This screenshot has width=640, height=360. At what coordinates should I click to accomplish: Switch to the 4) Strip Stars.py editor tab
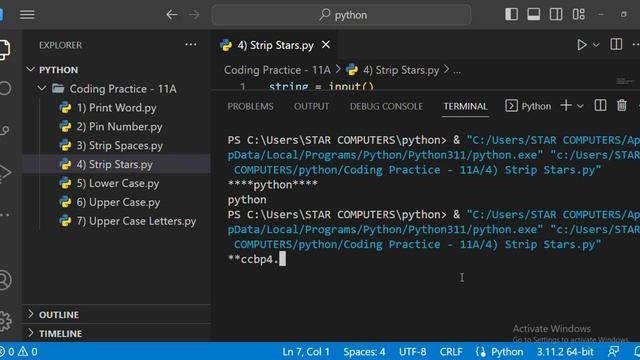pyautogui.click(x=275, y=45)
